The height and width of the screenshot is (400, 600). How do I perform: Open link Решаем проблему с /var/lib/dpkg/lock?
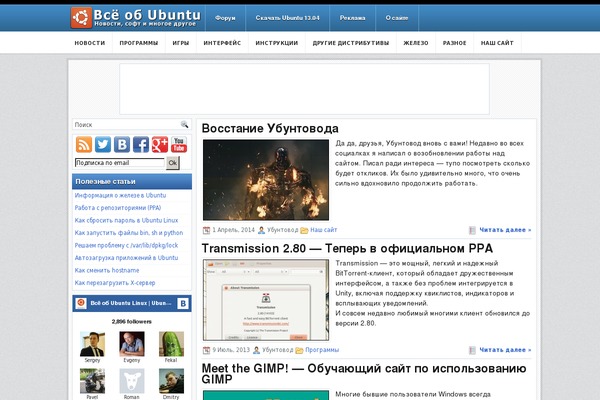pos(126,245)
